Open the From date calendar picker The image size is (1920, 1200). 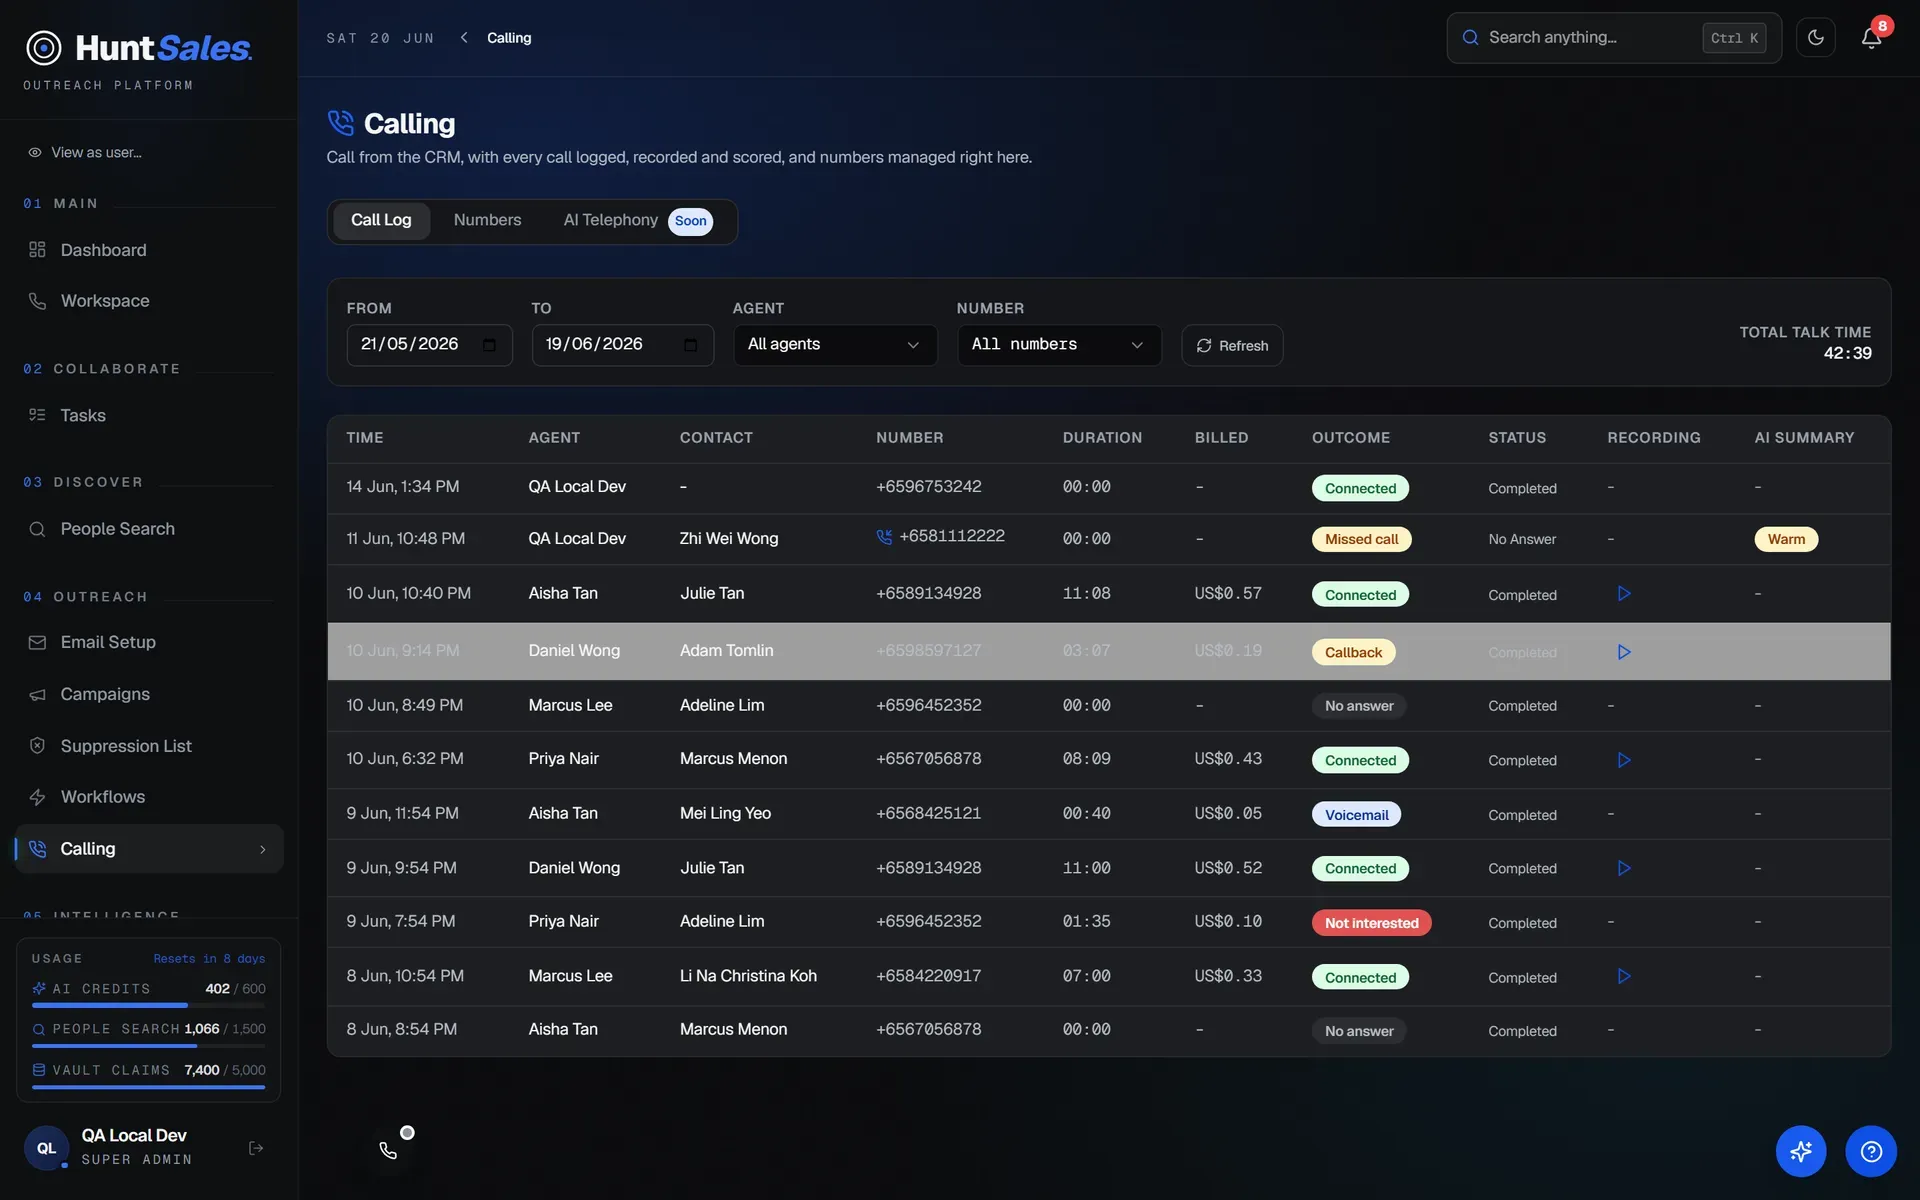click(x=489, y=345)
